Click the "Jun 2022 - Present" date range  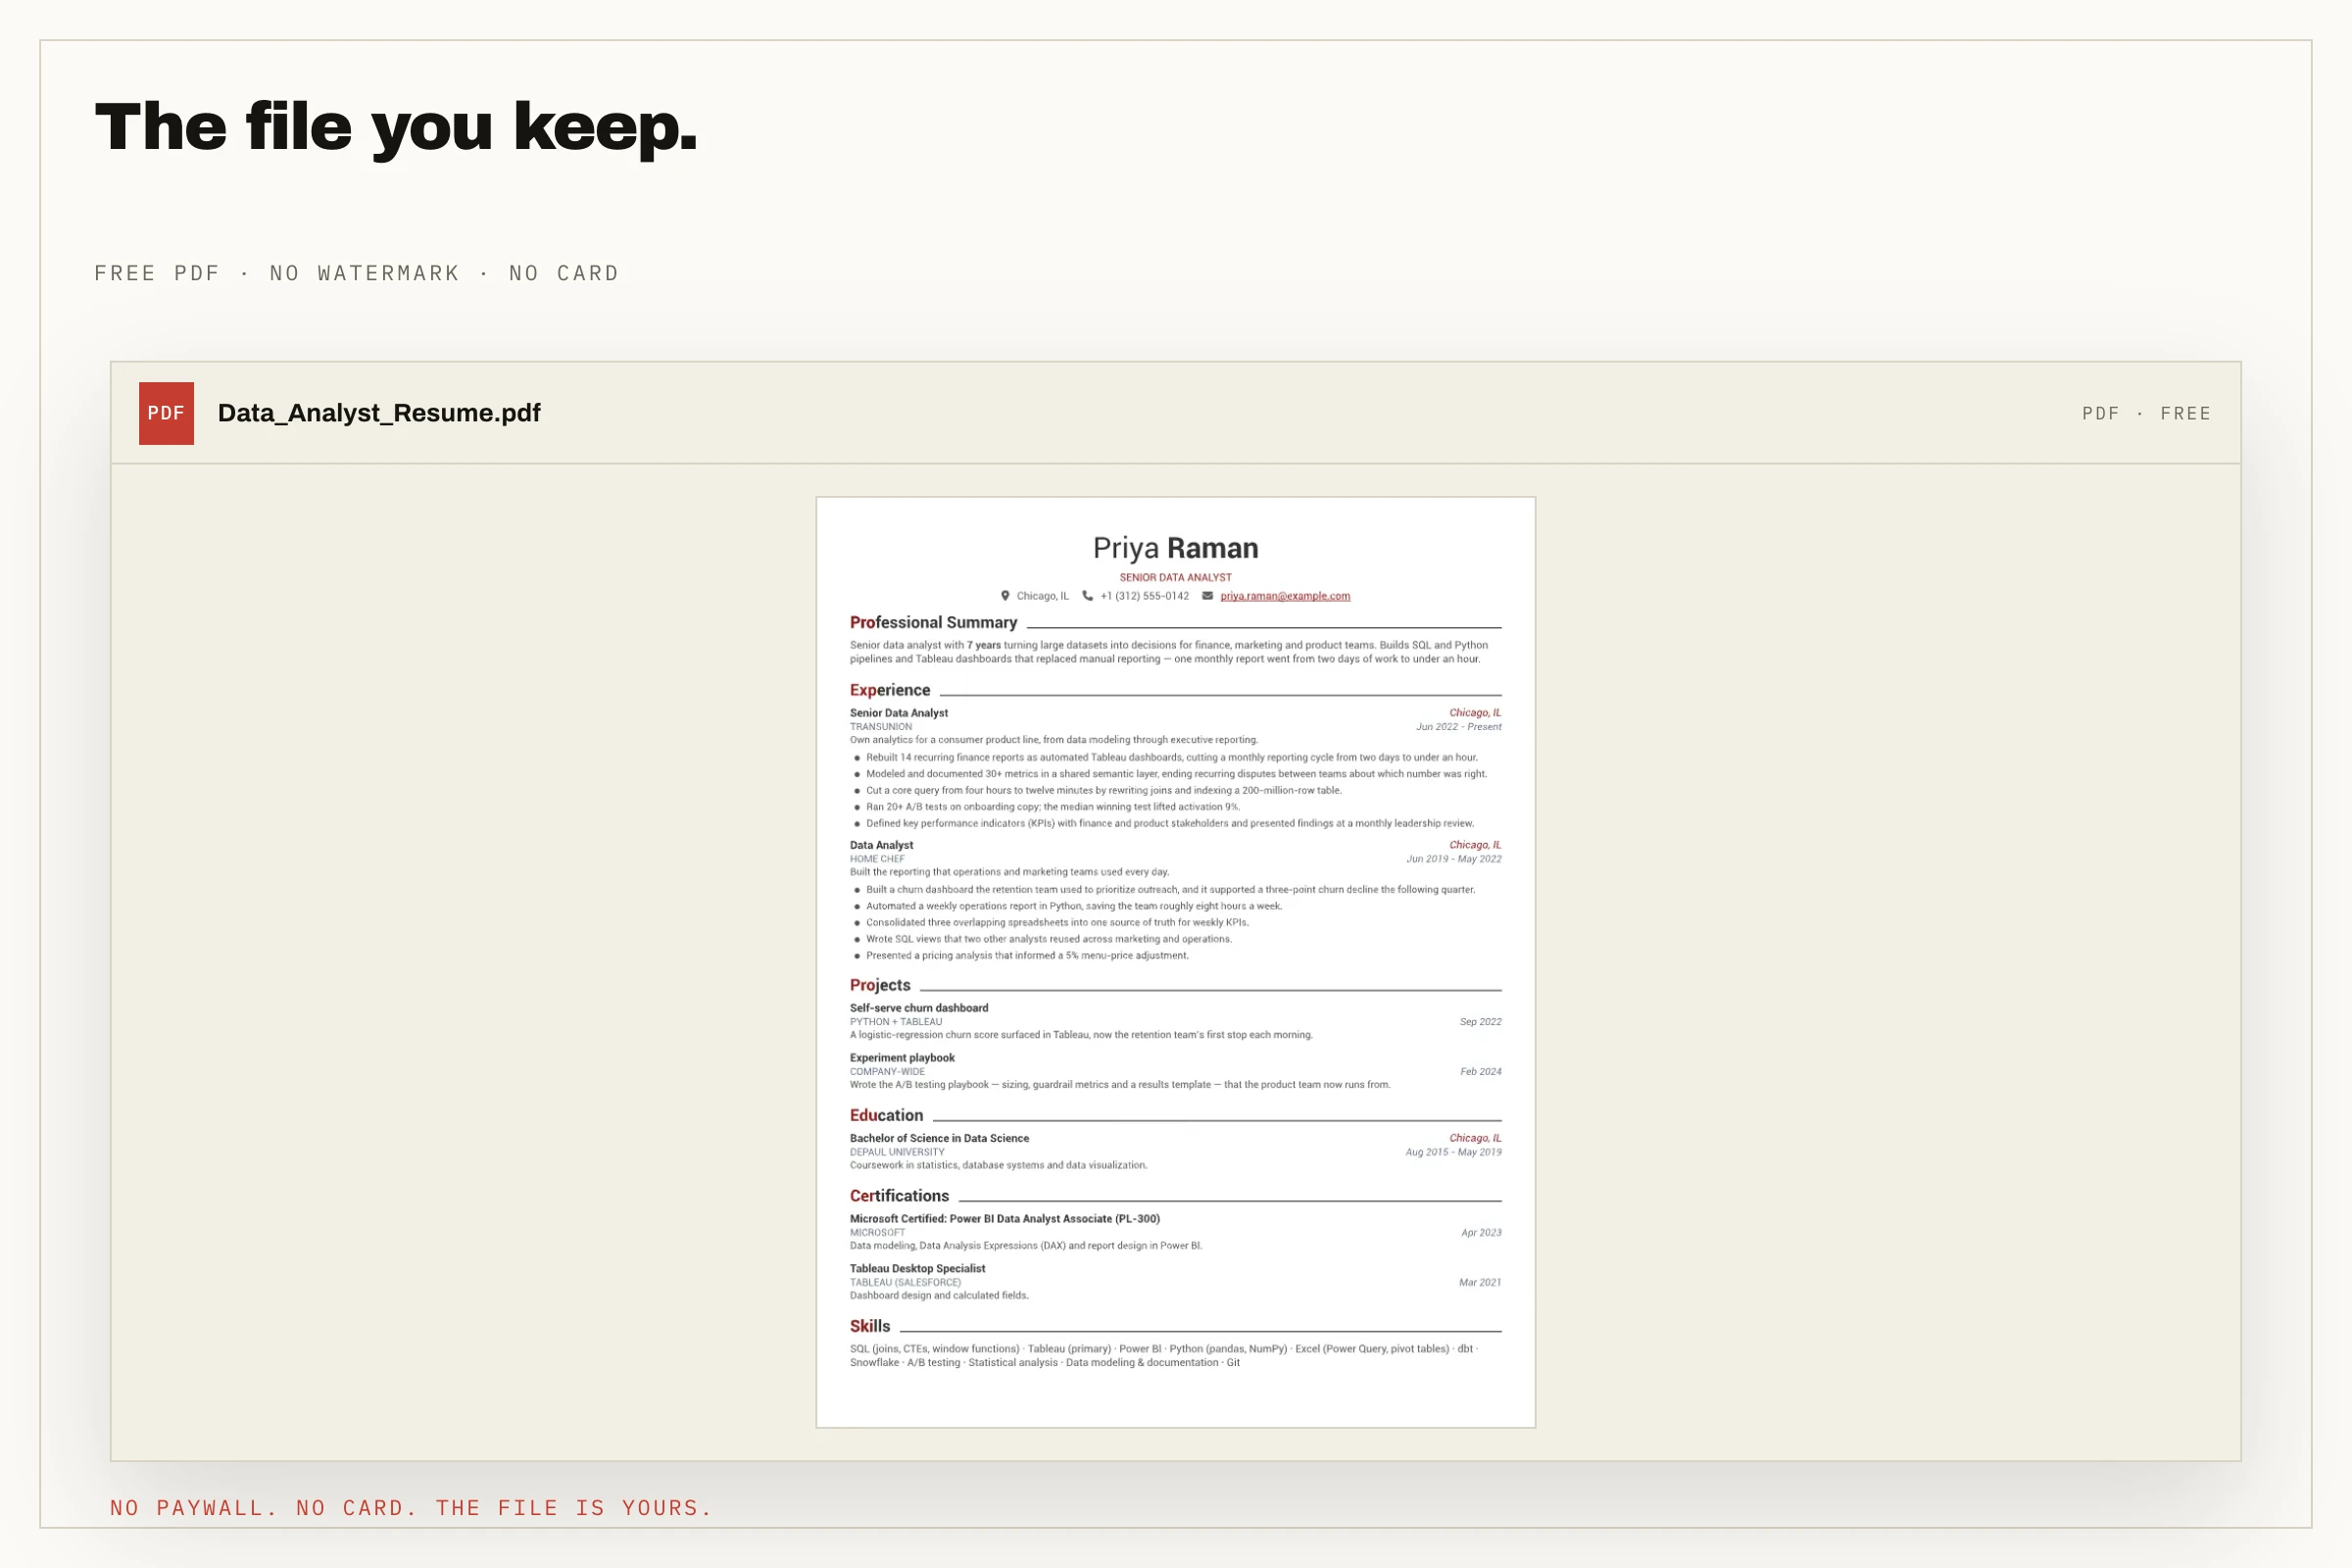pos(1459,727)
